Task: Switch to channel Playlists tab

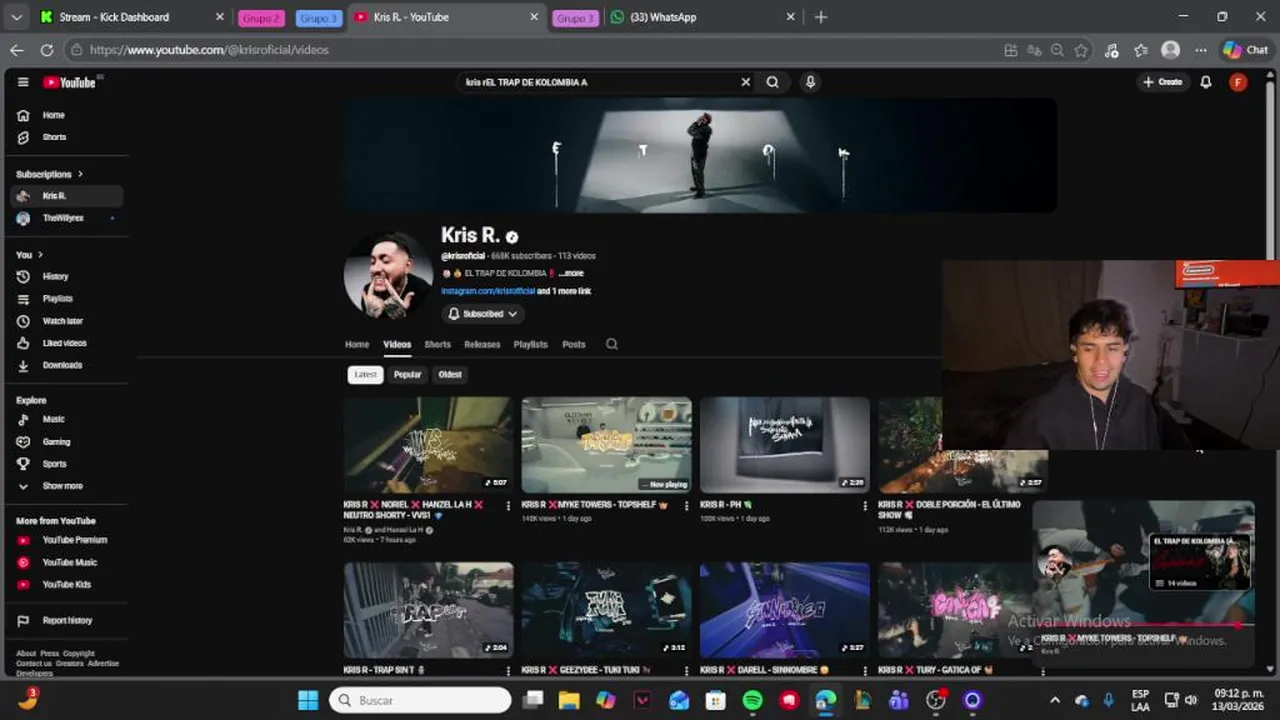Action: [x=531, y=344]
